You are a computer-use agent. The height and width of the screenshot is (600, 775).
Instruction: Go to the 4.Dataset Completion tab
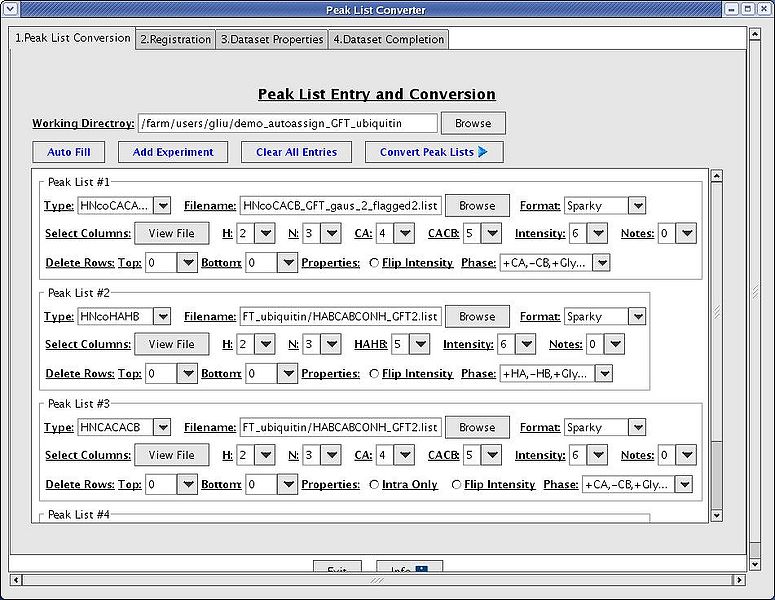point(388,39)
